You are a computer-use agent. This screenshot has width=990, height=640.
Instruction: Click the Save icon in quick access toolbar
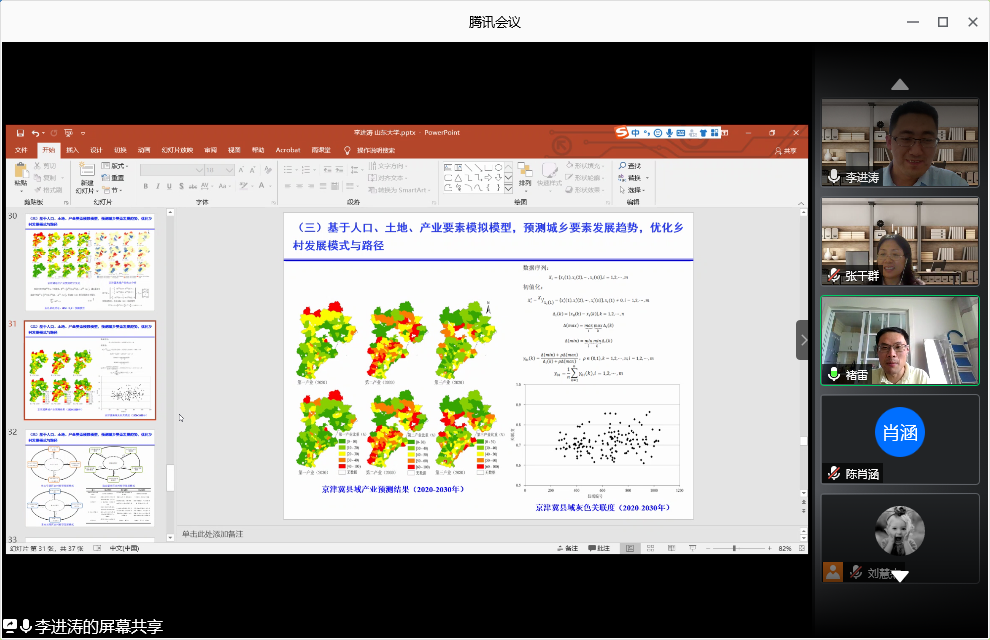[20, 133]
